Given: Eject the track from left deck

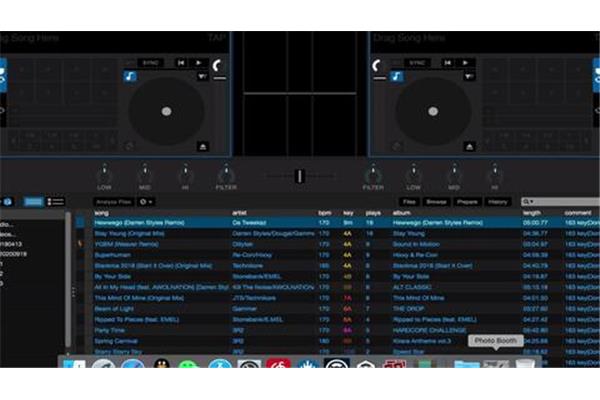Looking at the screenshot, I should click(x=202, y=147).
